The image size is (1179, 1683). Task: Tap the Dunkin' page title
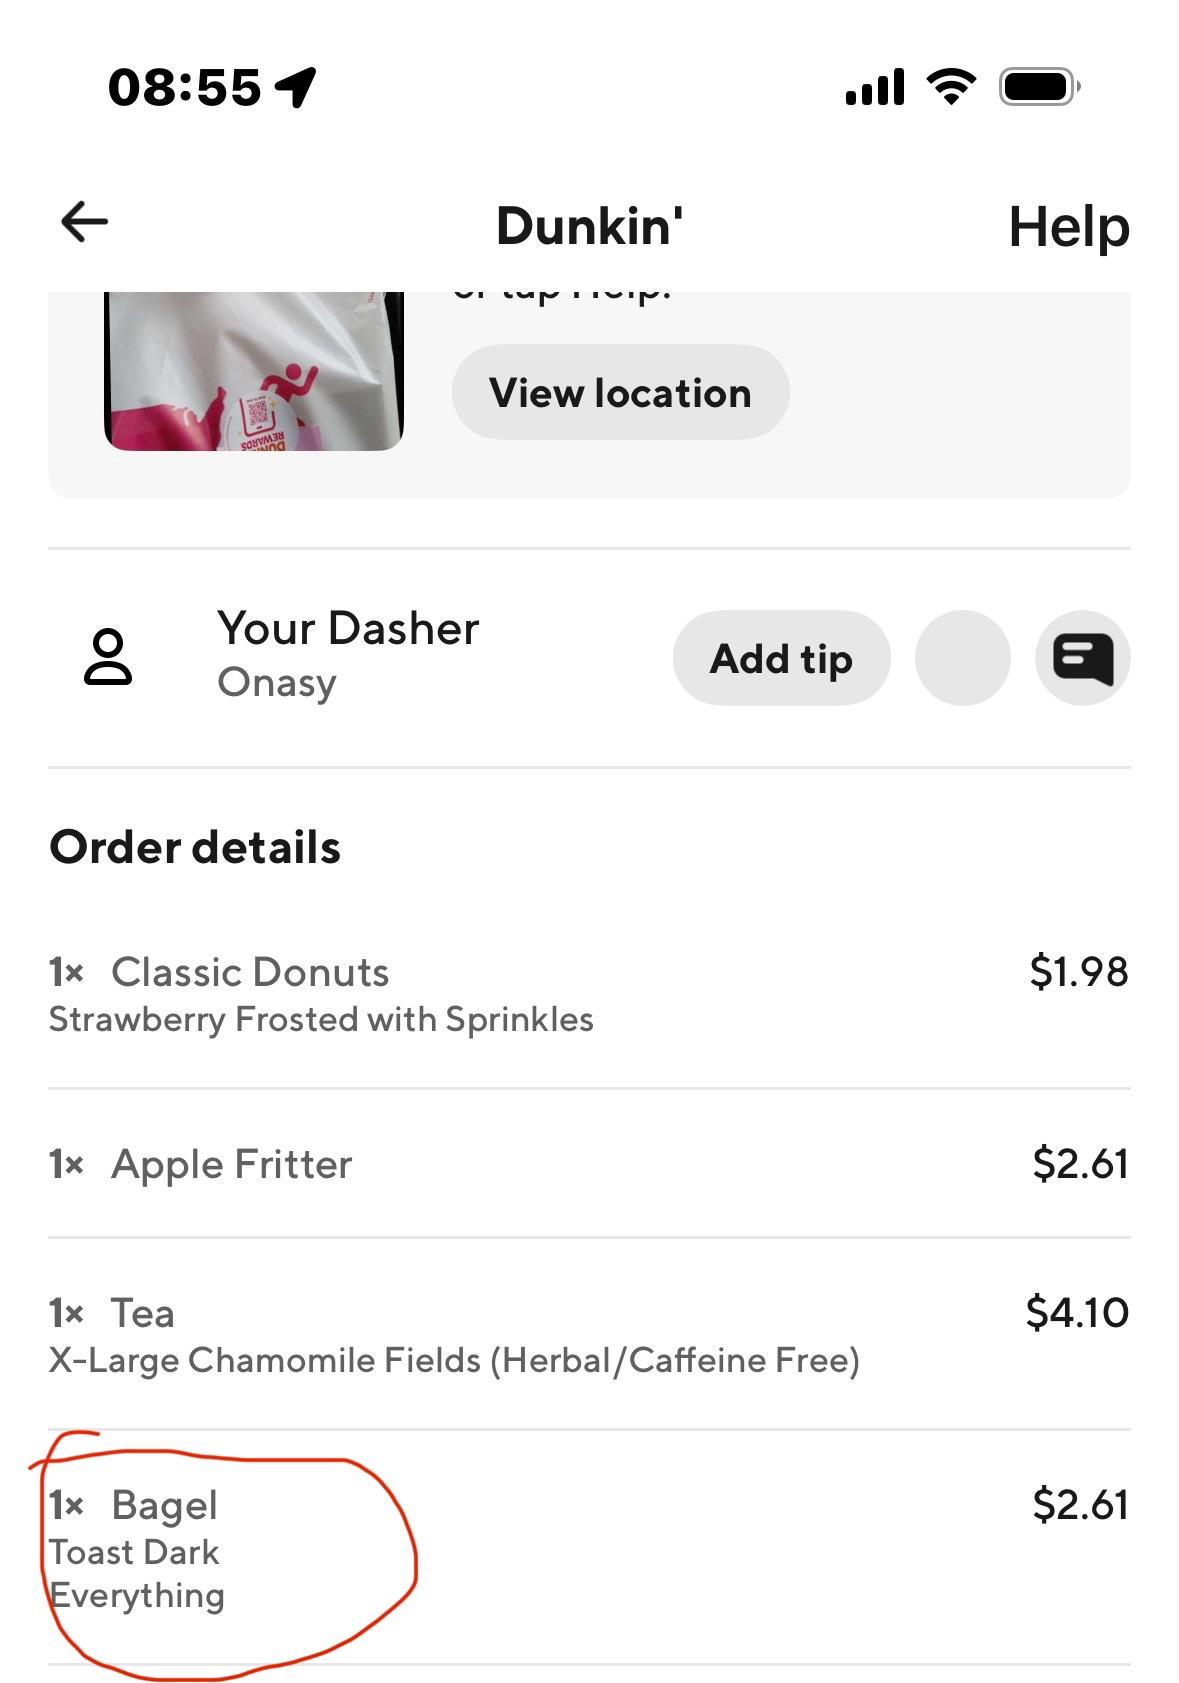click(x=590, y=226)
